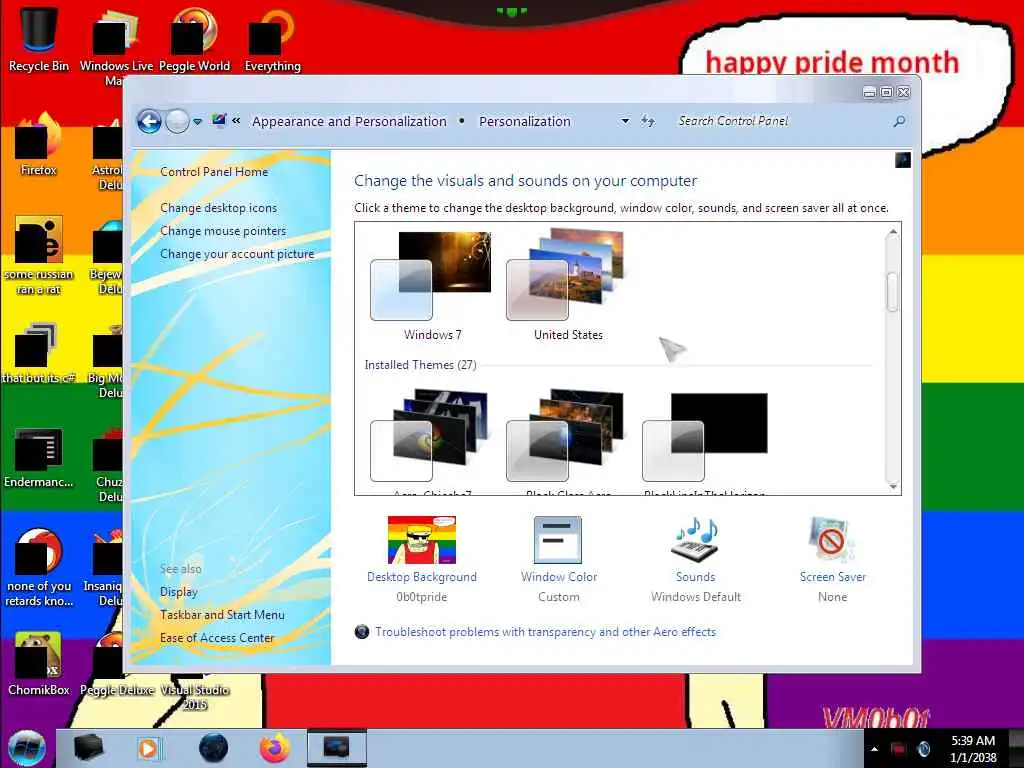Open Peggle World desktop icon
This screenshot has width=1024, height=768.
[195, 38]
